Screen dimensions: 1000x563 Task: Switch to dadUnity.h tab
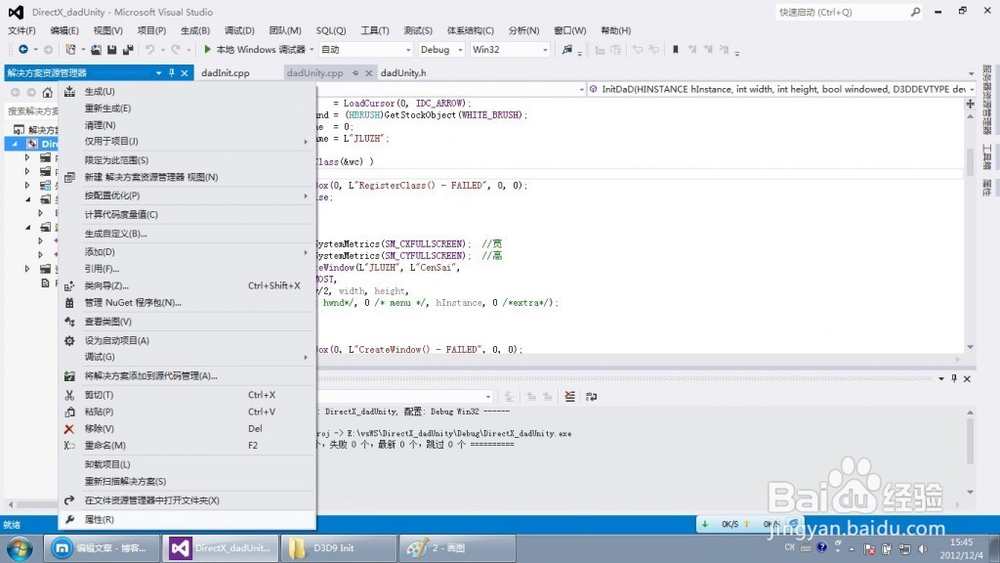point(403,73)
